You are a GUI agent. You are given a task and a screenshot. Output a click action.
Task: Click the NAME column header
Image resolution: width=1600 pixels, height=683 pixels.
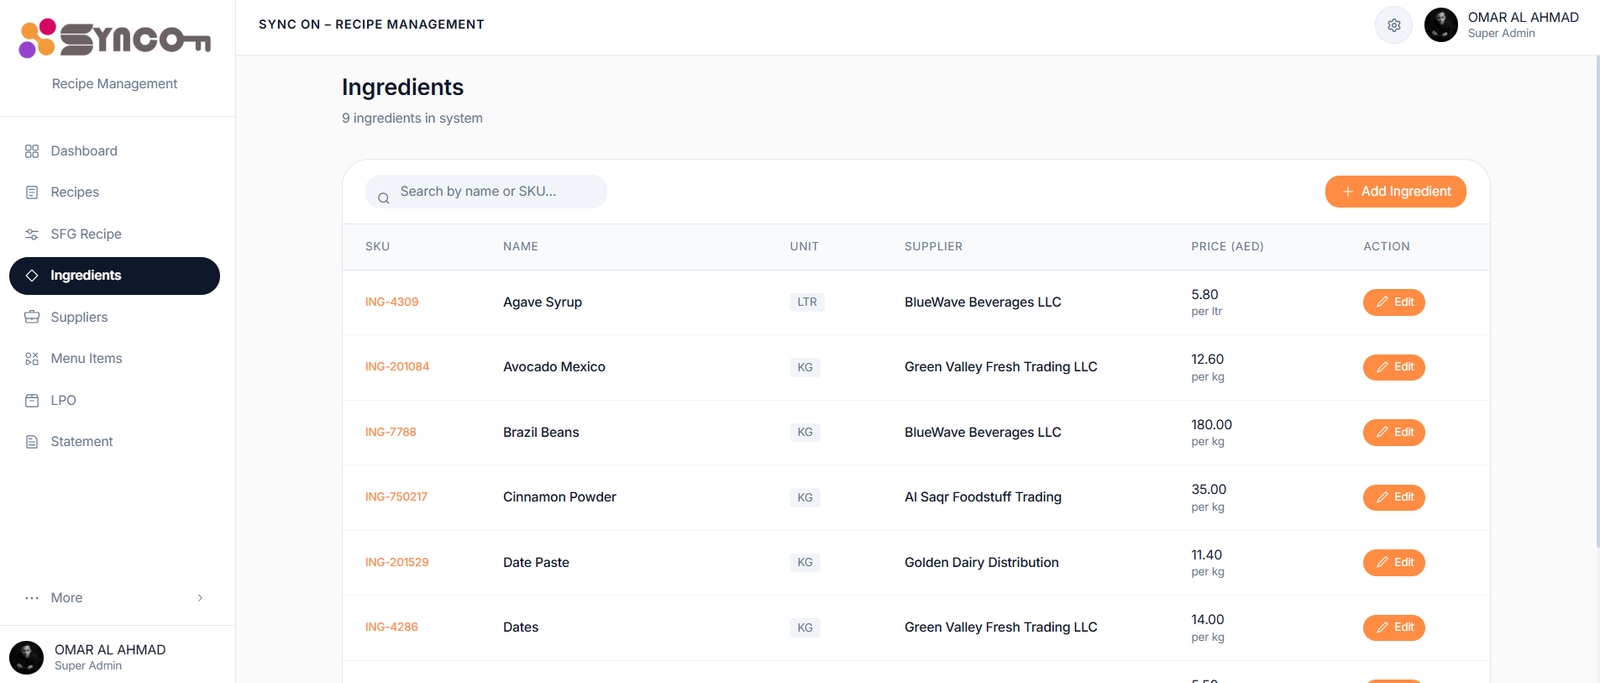click(x=520, y=246)
